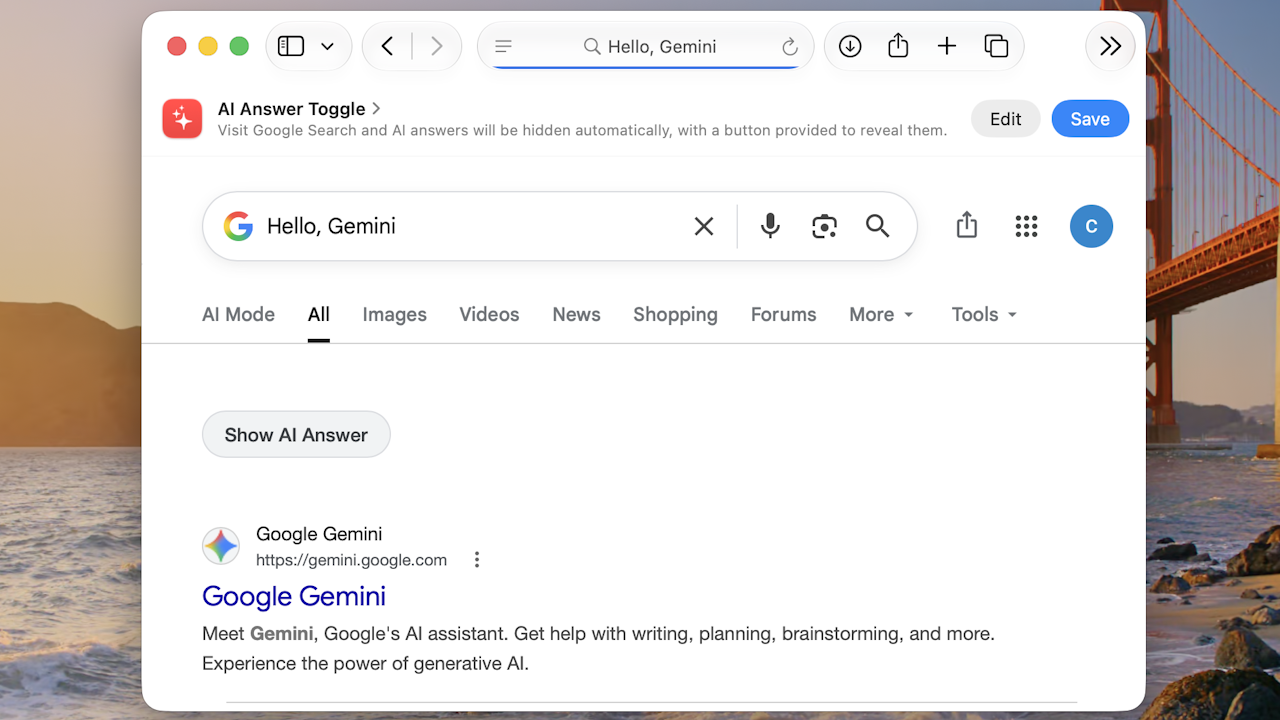This screenshot has width=1280, height=720.
Task: Expand the More dropdown
Action: pyautogui.click(x=881, y=314)
